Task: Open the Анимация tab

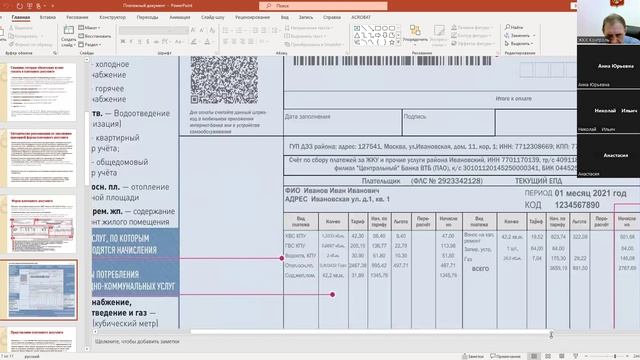Action: coord(180,17)
